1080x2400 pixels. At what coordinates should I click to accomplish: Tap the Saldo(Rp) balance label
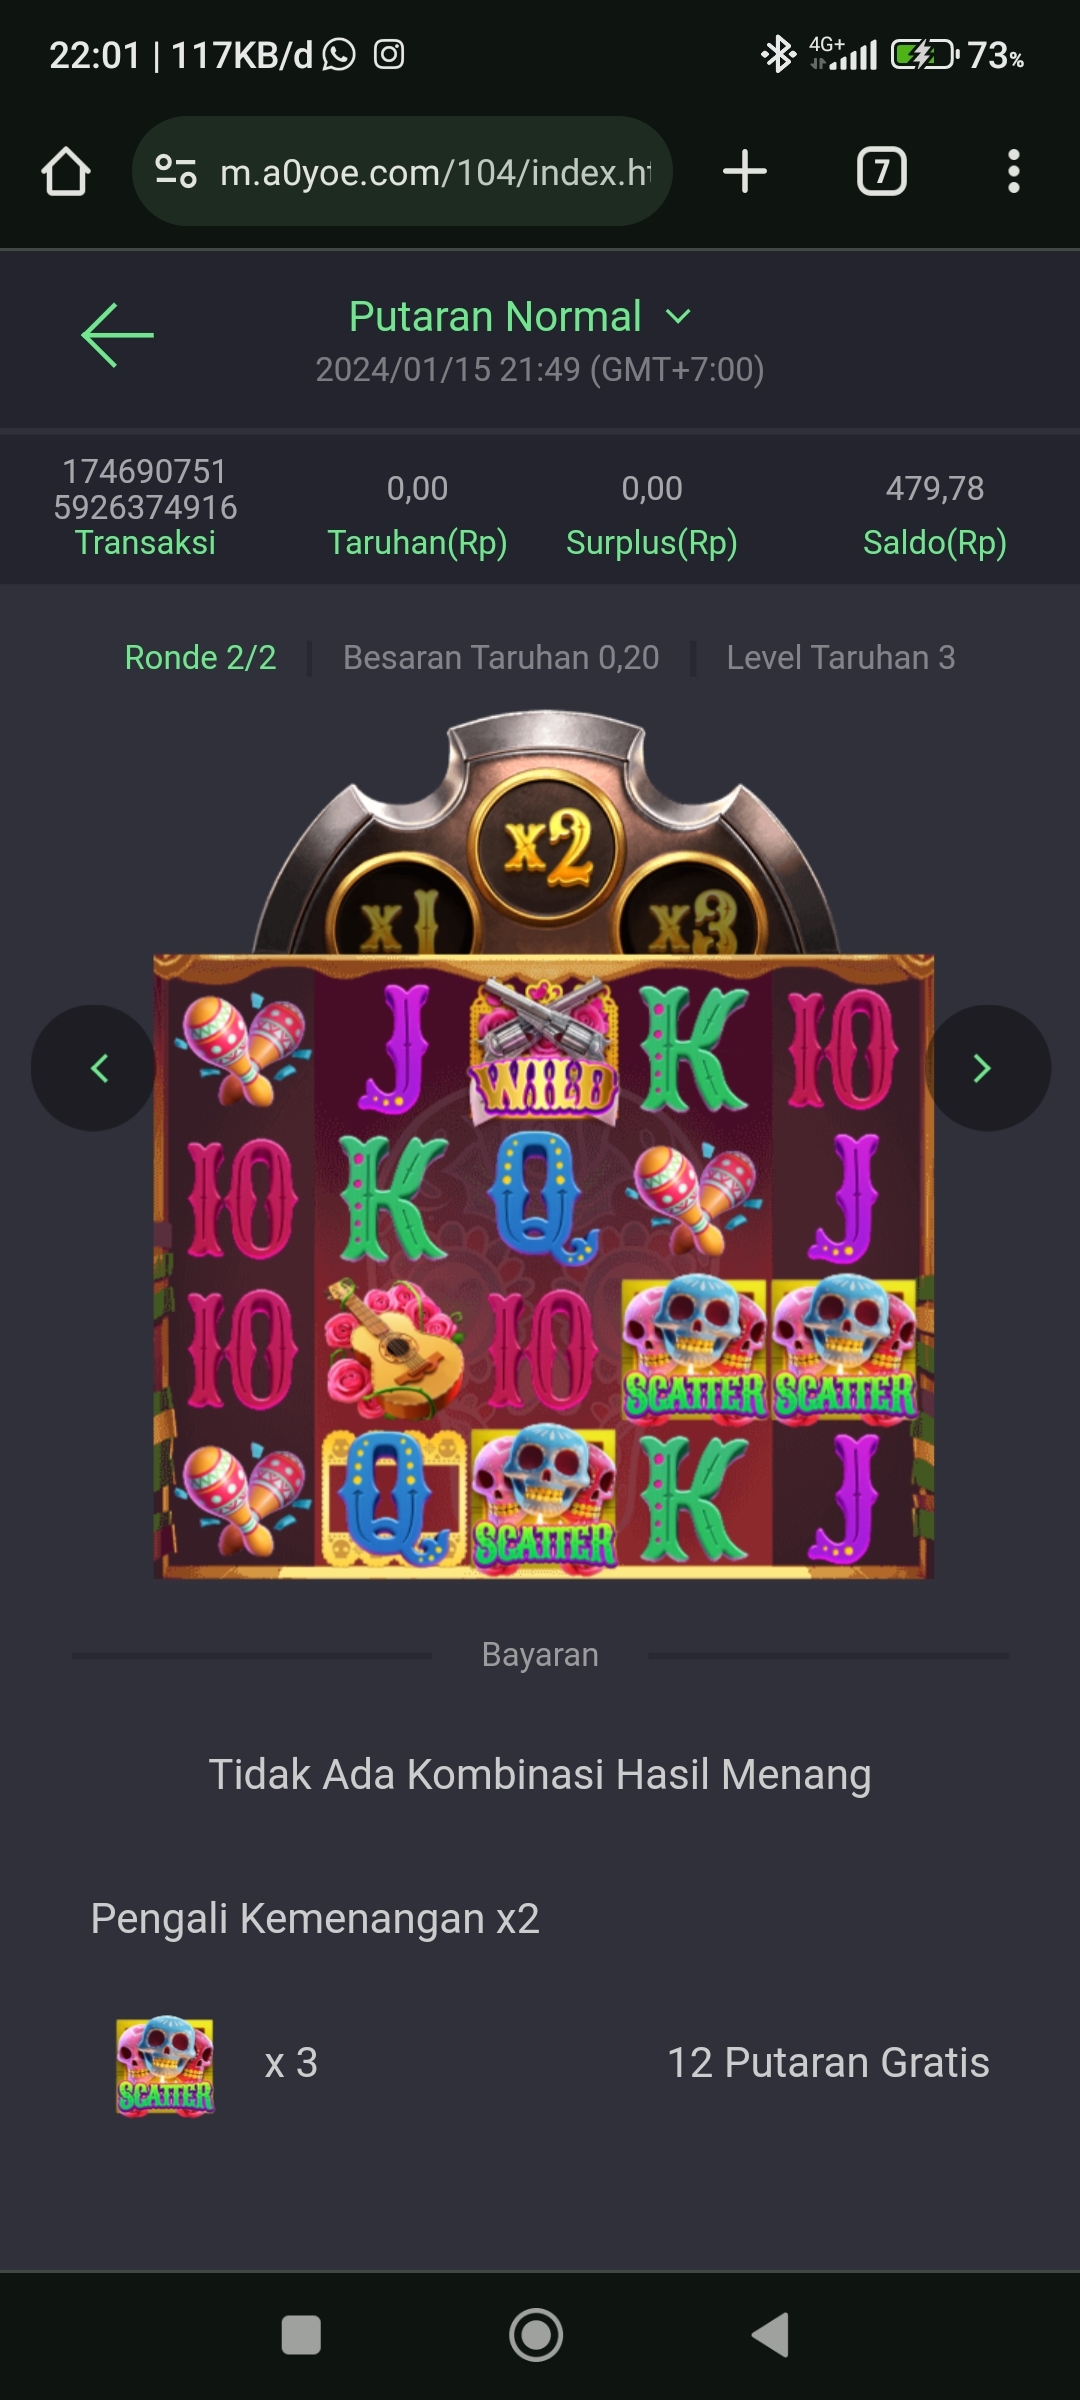pos(935,543)
